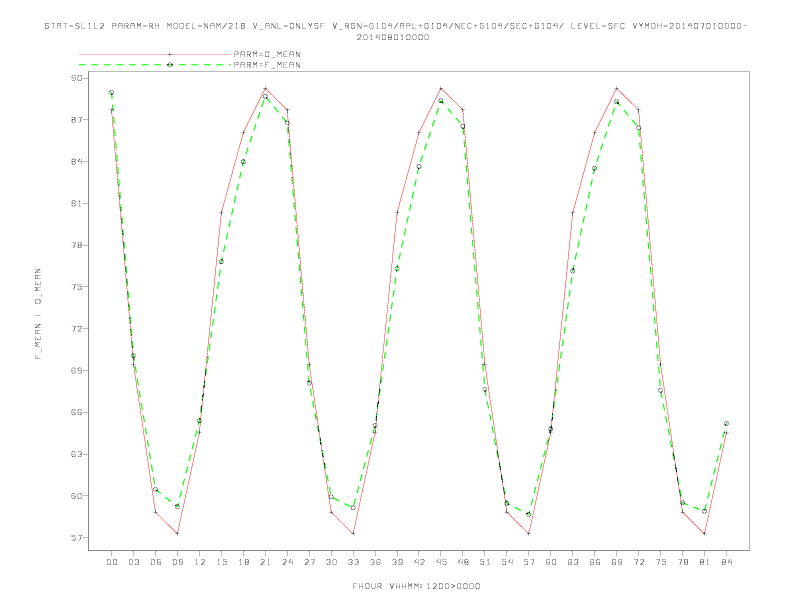The height and width of the screenshot is (612, 792).
Task: Click forecast hour 18 on the horizontal axis
Action: [243, 562]
